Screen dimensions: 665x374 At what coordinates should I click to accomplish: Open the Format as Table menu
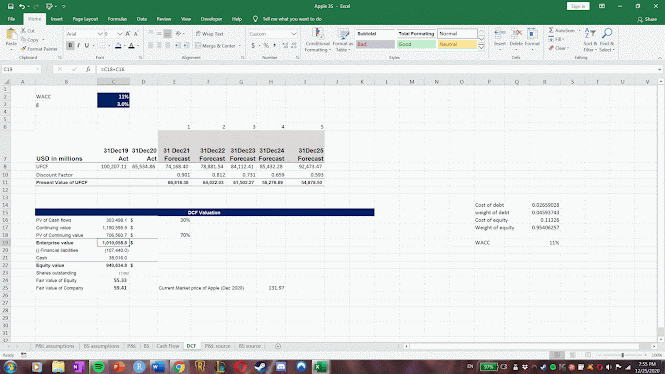pyautogui.click(x=342, y=40)
